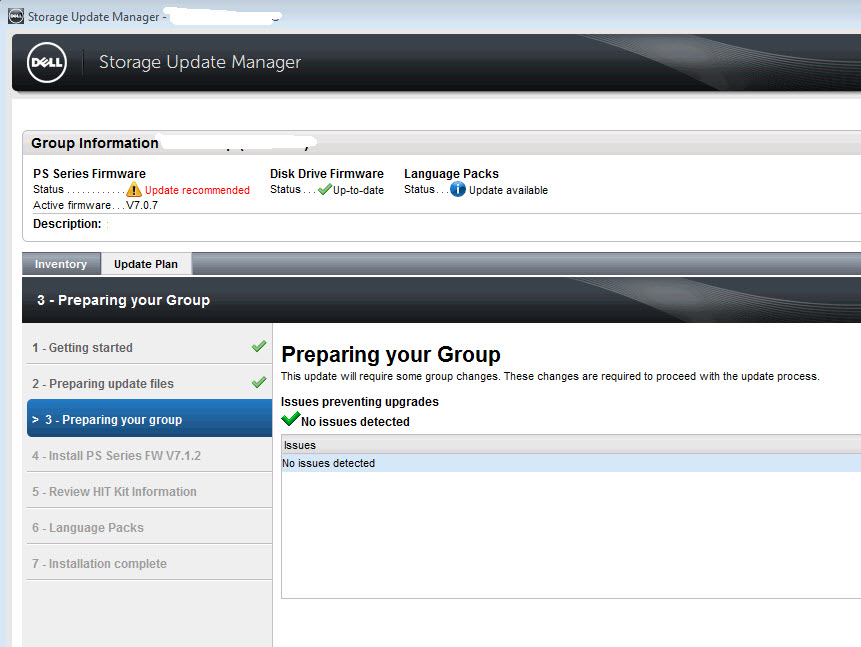861x647 pixels.
Task: Click the Dell icon in the window title bar
Action: [x=16, y=16]
